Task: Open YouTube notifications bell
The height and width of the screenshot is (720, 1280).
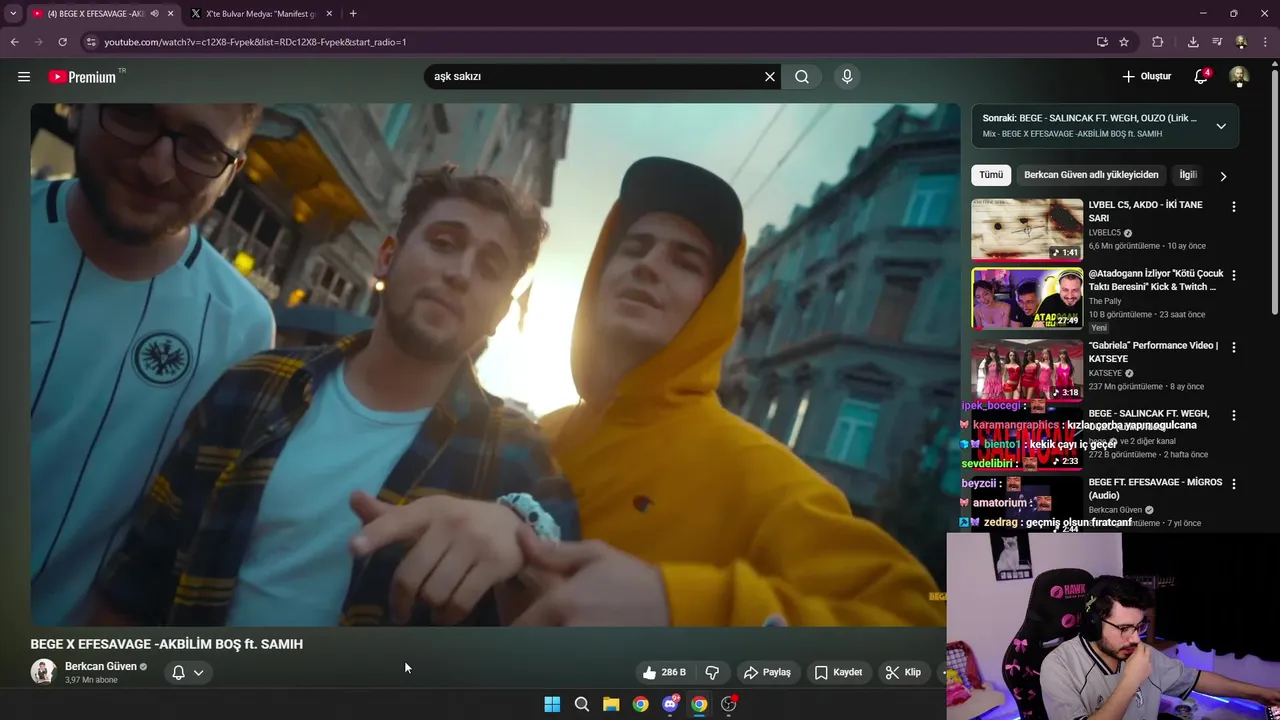Action: pos(1201,77)
